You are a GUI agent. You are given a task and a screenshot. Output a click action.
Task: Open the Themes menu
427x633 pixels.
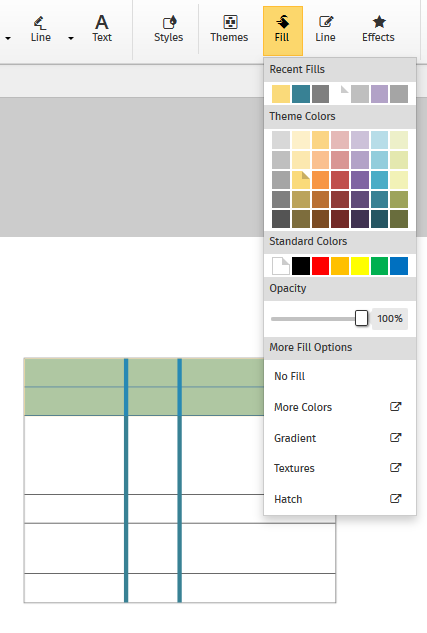click(x=229, y=29)
